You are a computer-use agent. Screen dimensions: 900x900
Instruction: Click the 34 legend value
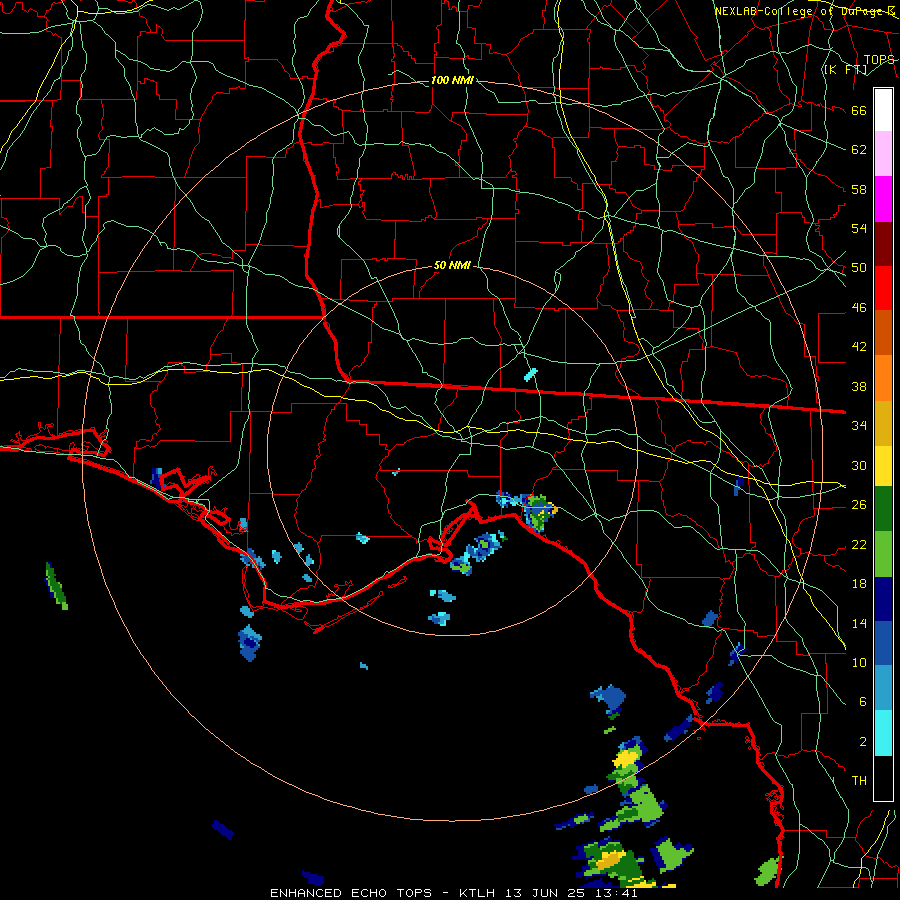859,426
